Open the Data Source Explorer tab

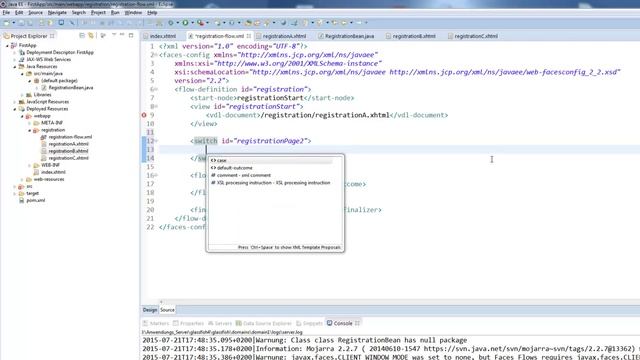coord(264,323)
